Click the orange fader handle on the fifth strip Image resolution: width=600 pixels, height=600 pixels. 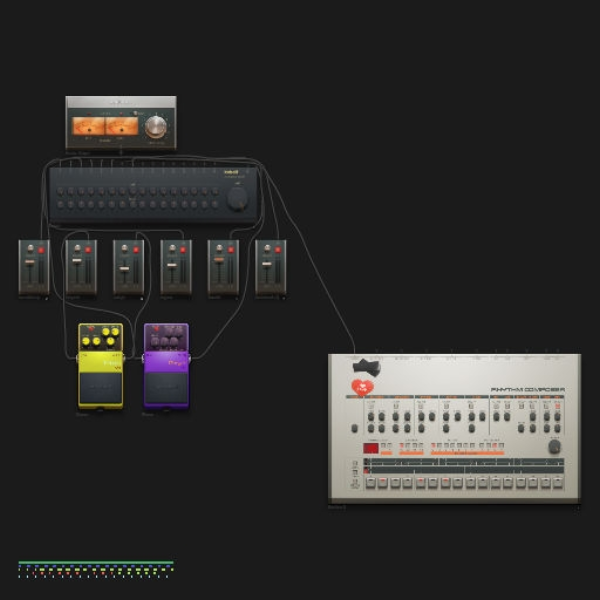tap(219, 259)
